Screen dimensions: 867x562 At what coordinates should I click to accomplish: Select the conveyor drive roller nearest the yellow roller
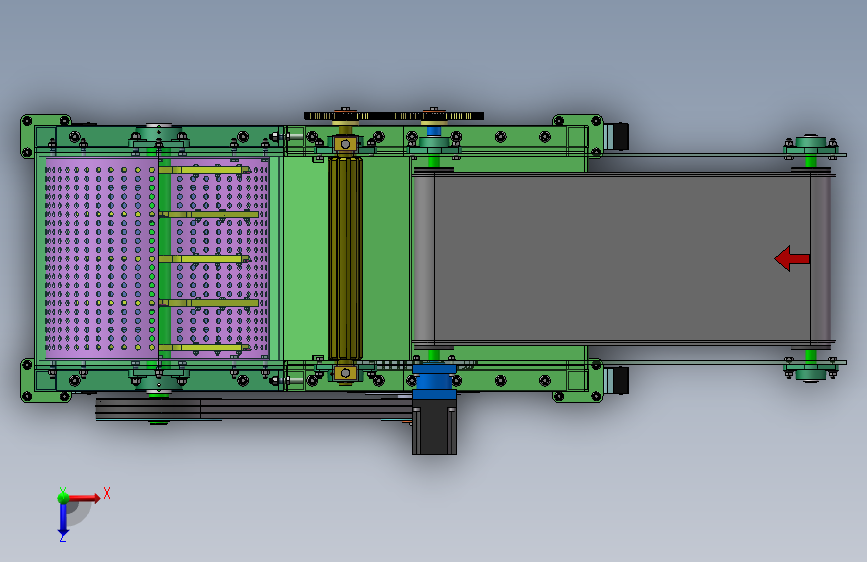click(x=424, y=258)
